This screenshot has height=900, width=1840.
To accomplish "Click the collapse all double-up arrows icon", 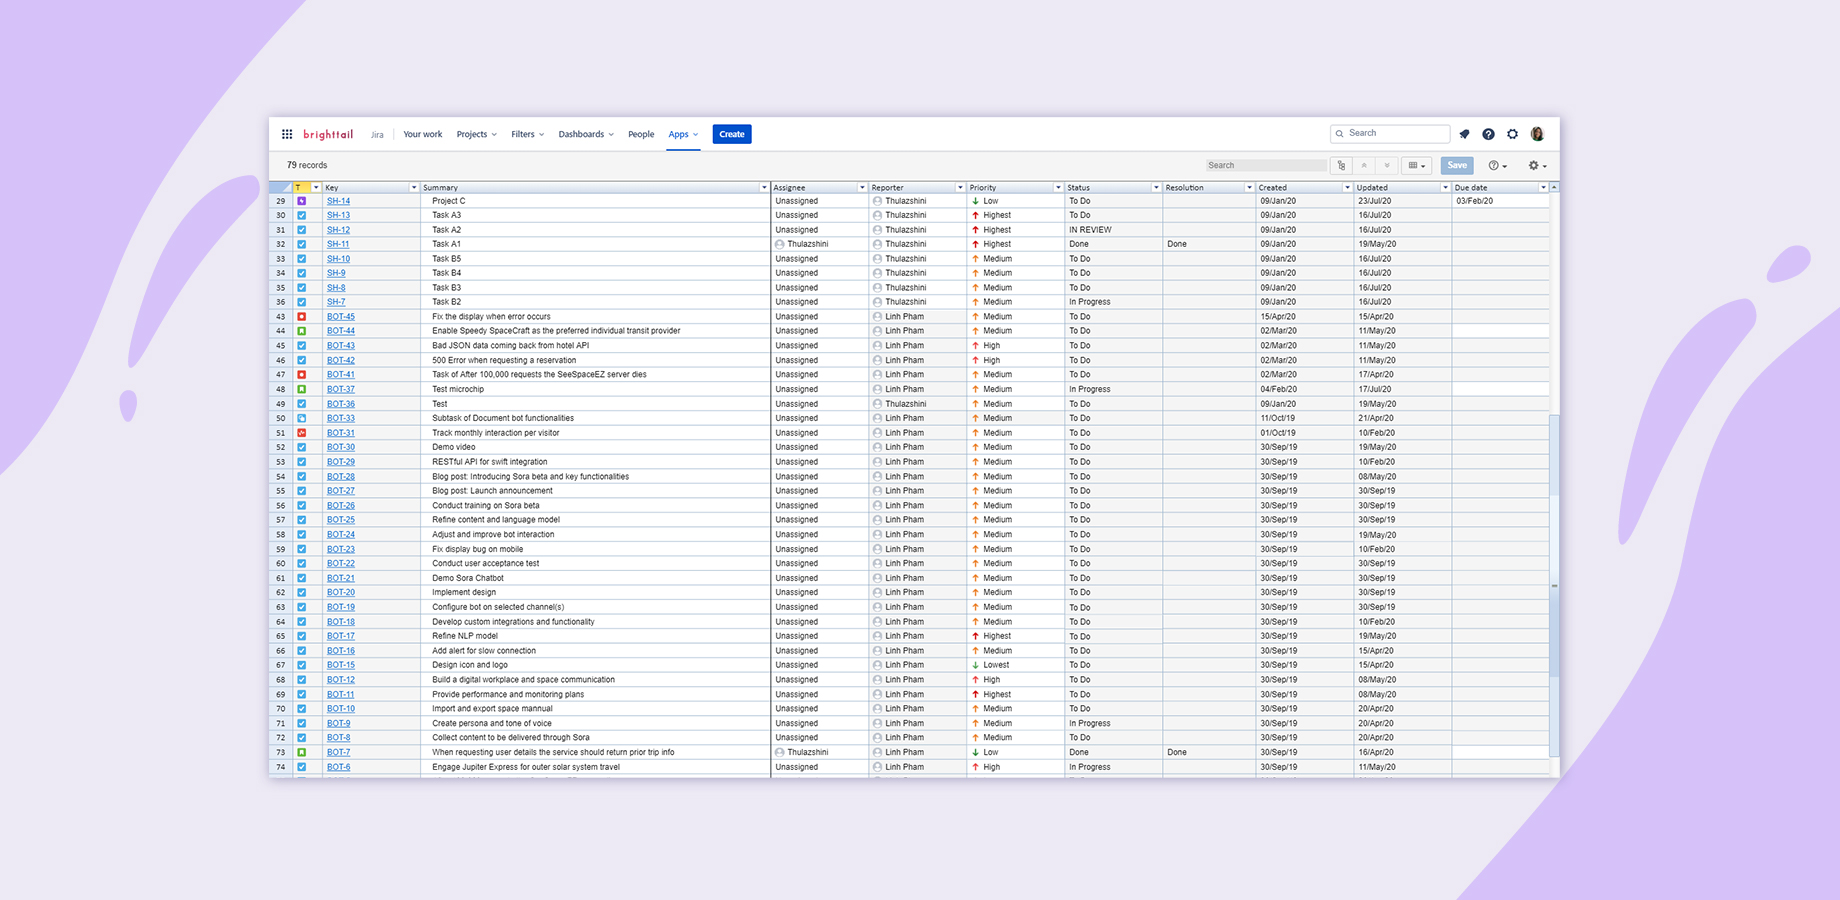I will click(x=1364, y=166).
